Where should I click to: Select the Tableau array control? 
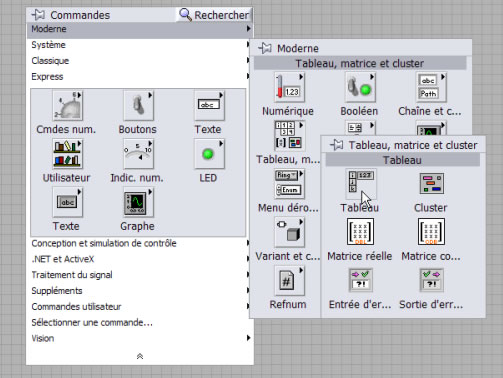tap(361, 184)
